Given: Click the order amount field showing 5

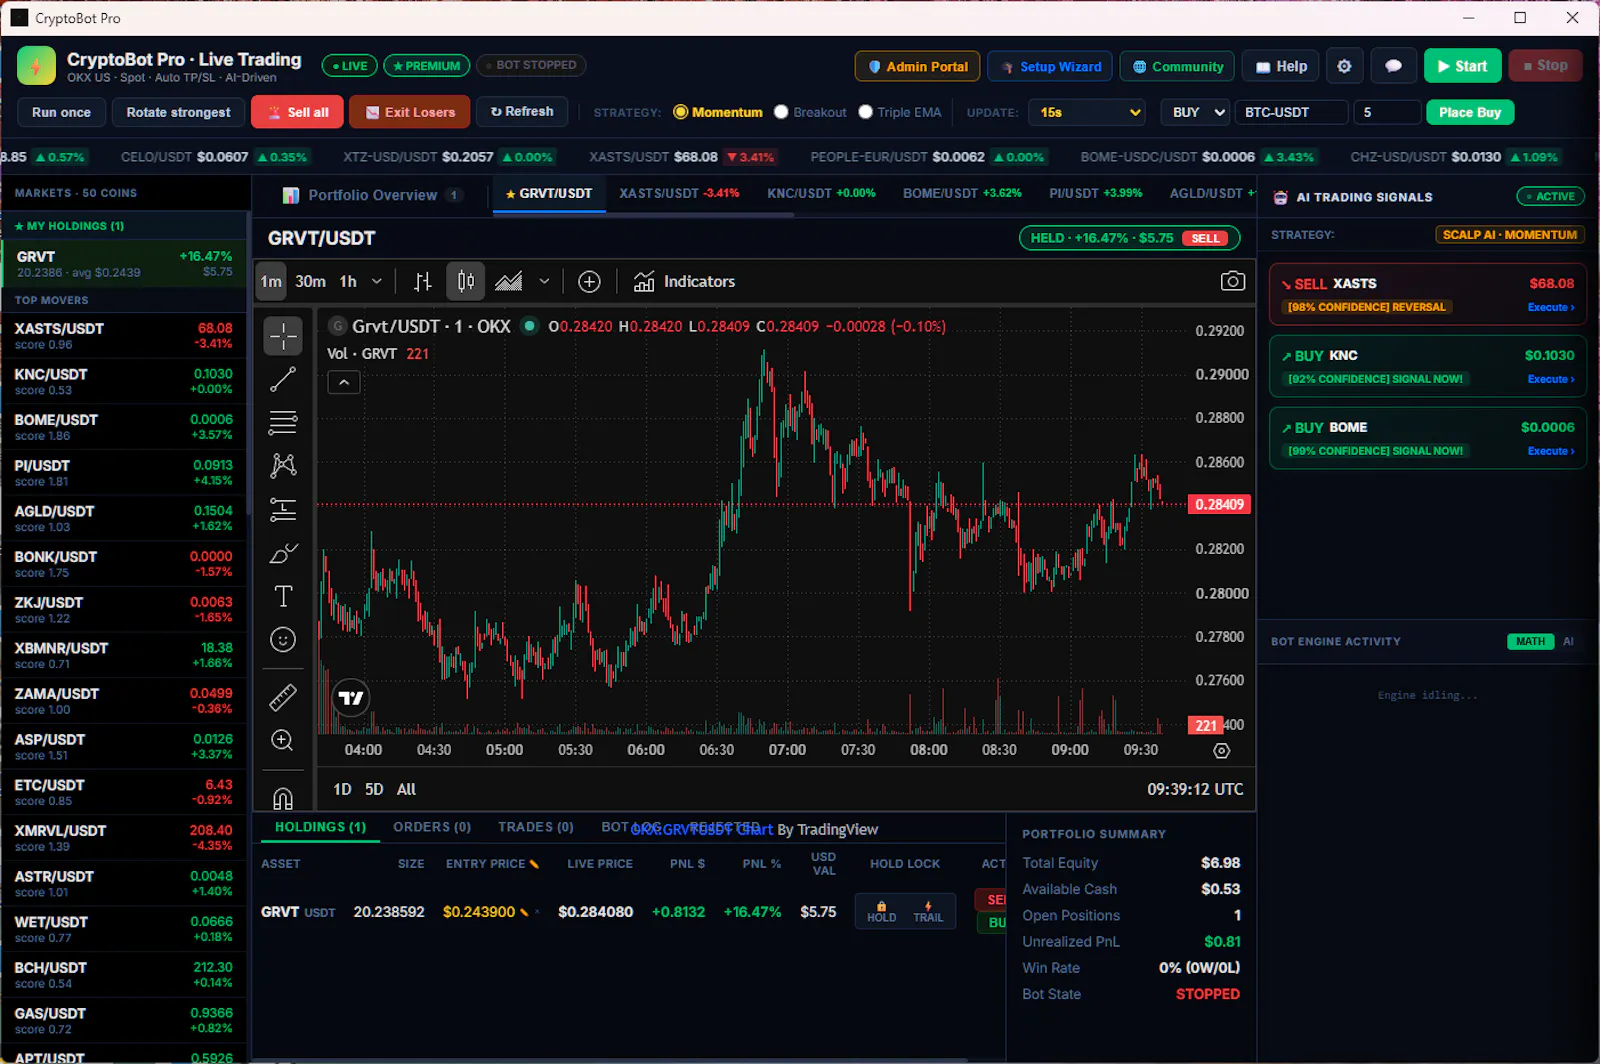Looking at the screenshot, I should click(1386, 112).
